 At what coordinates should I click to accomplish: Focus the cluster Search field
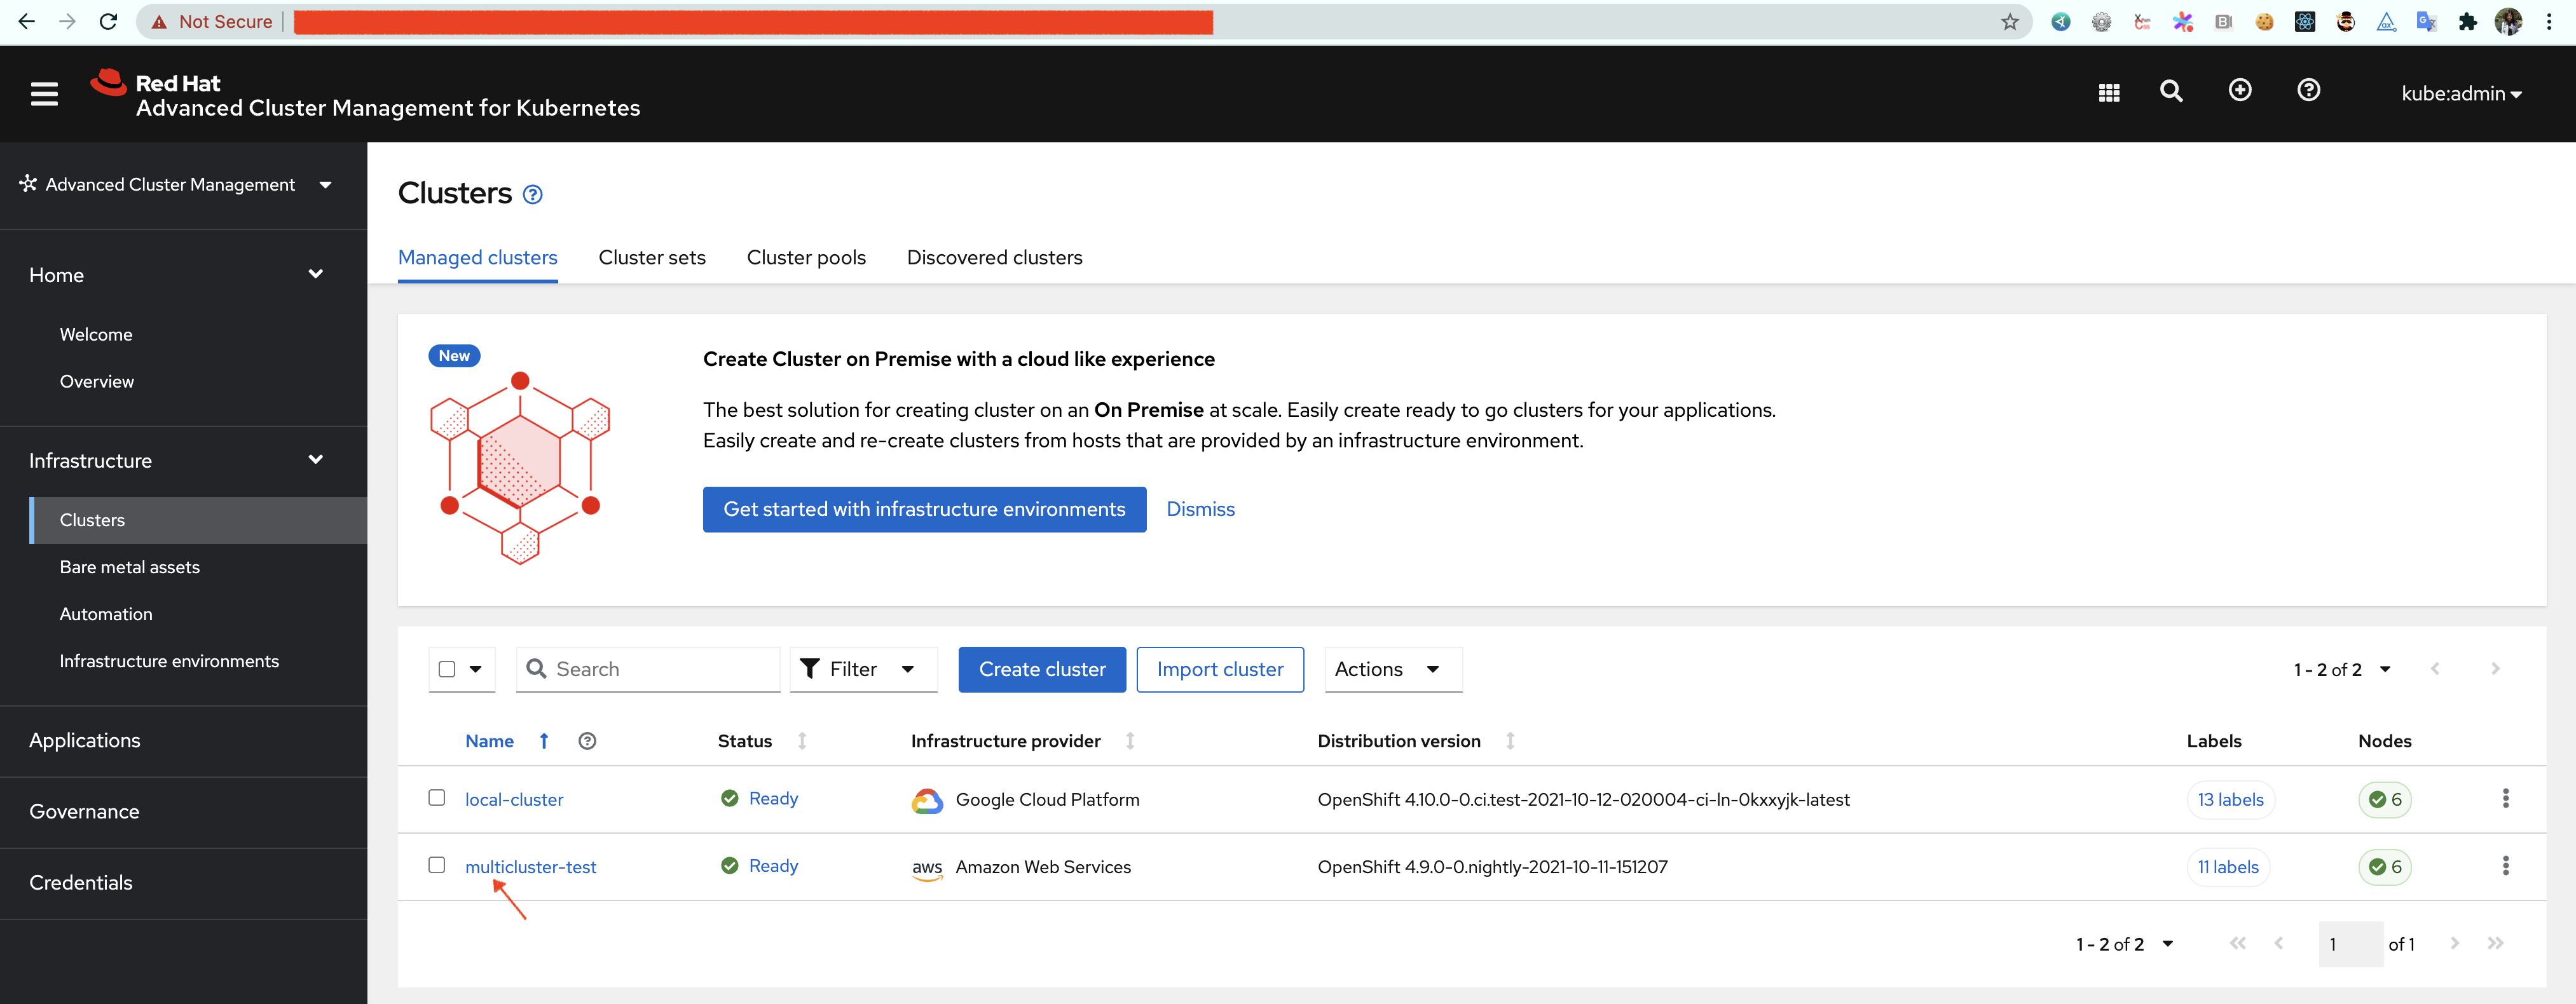(x=648, y=669)
